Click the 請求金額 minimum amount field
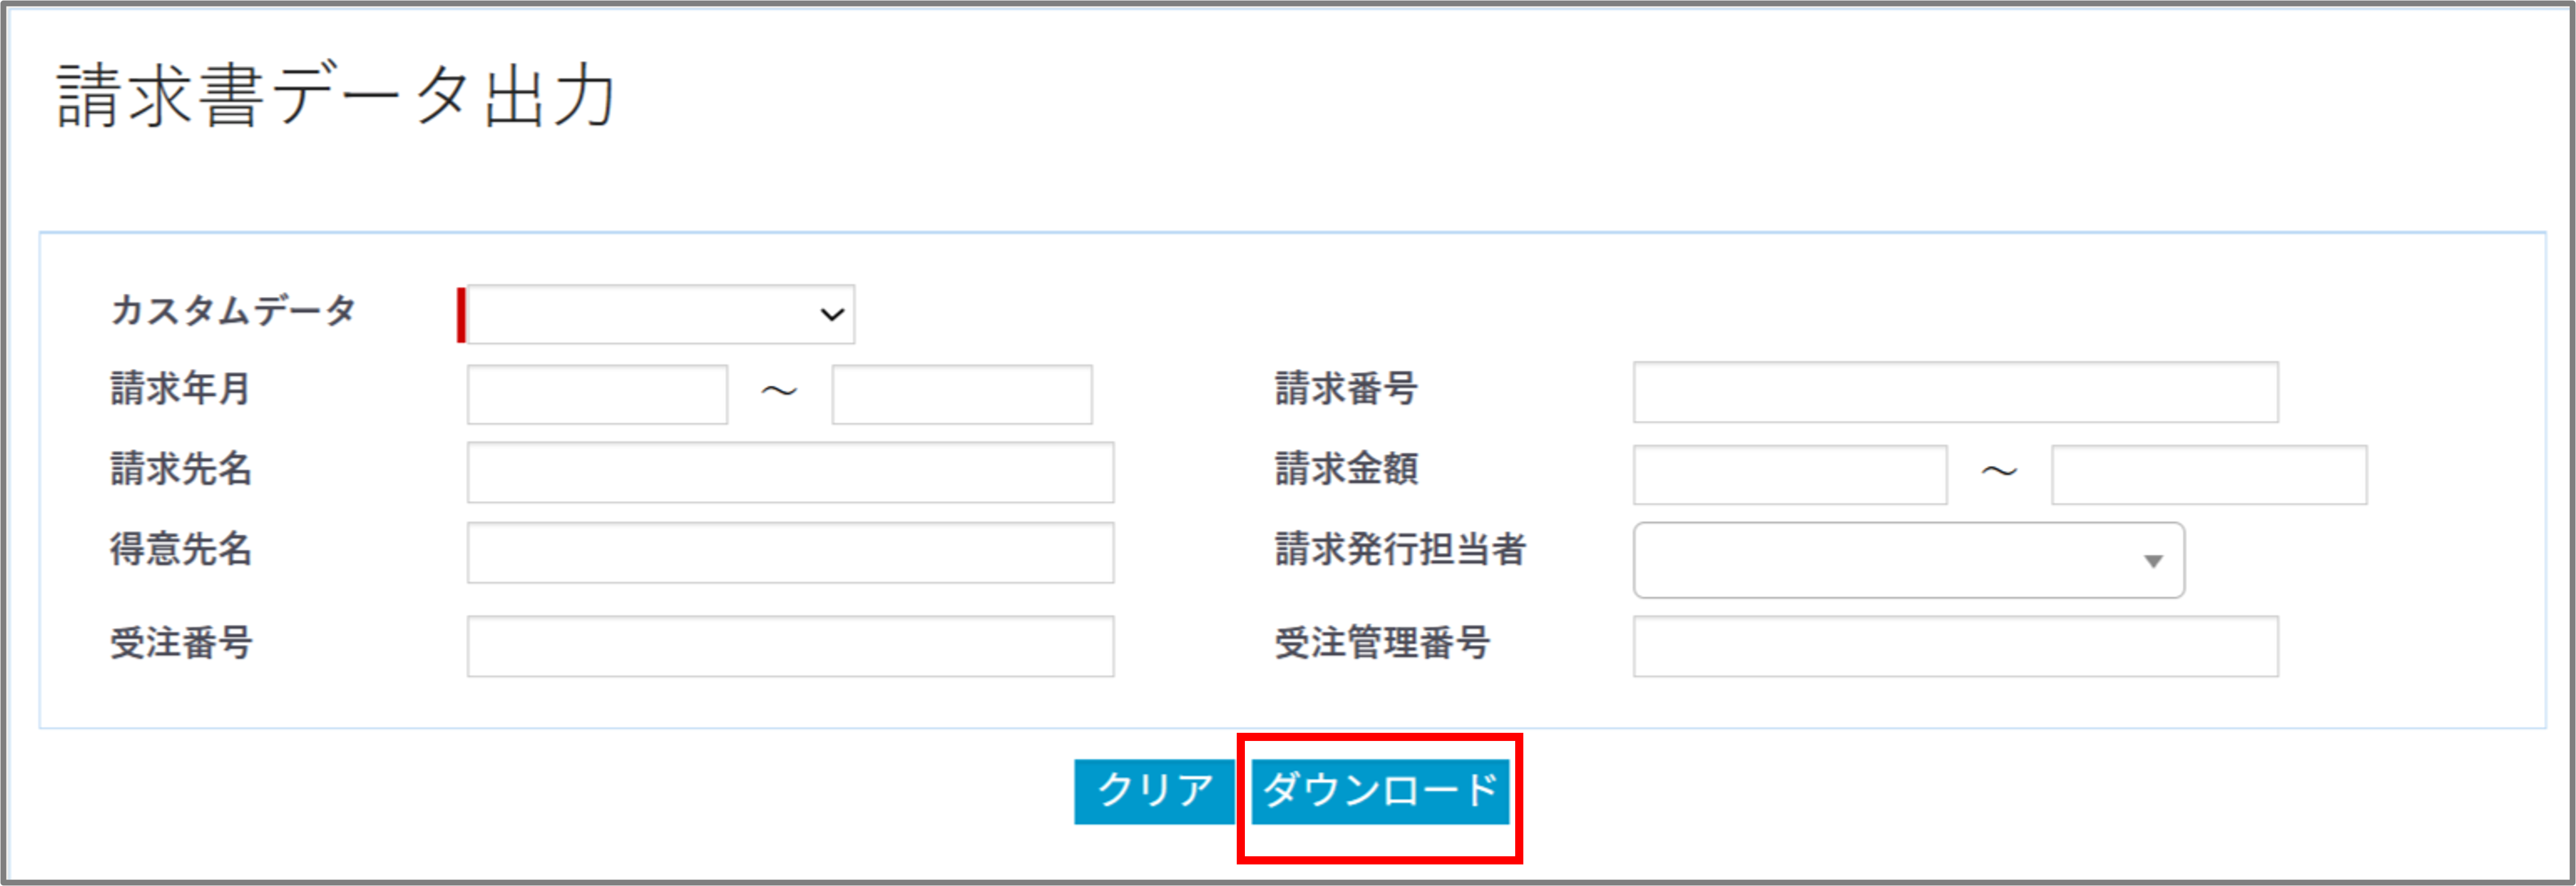 [1790, 475]
